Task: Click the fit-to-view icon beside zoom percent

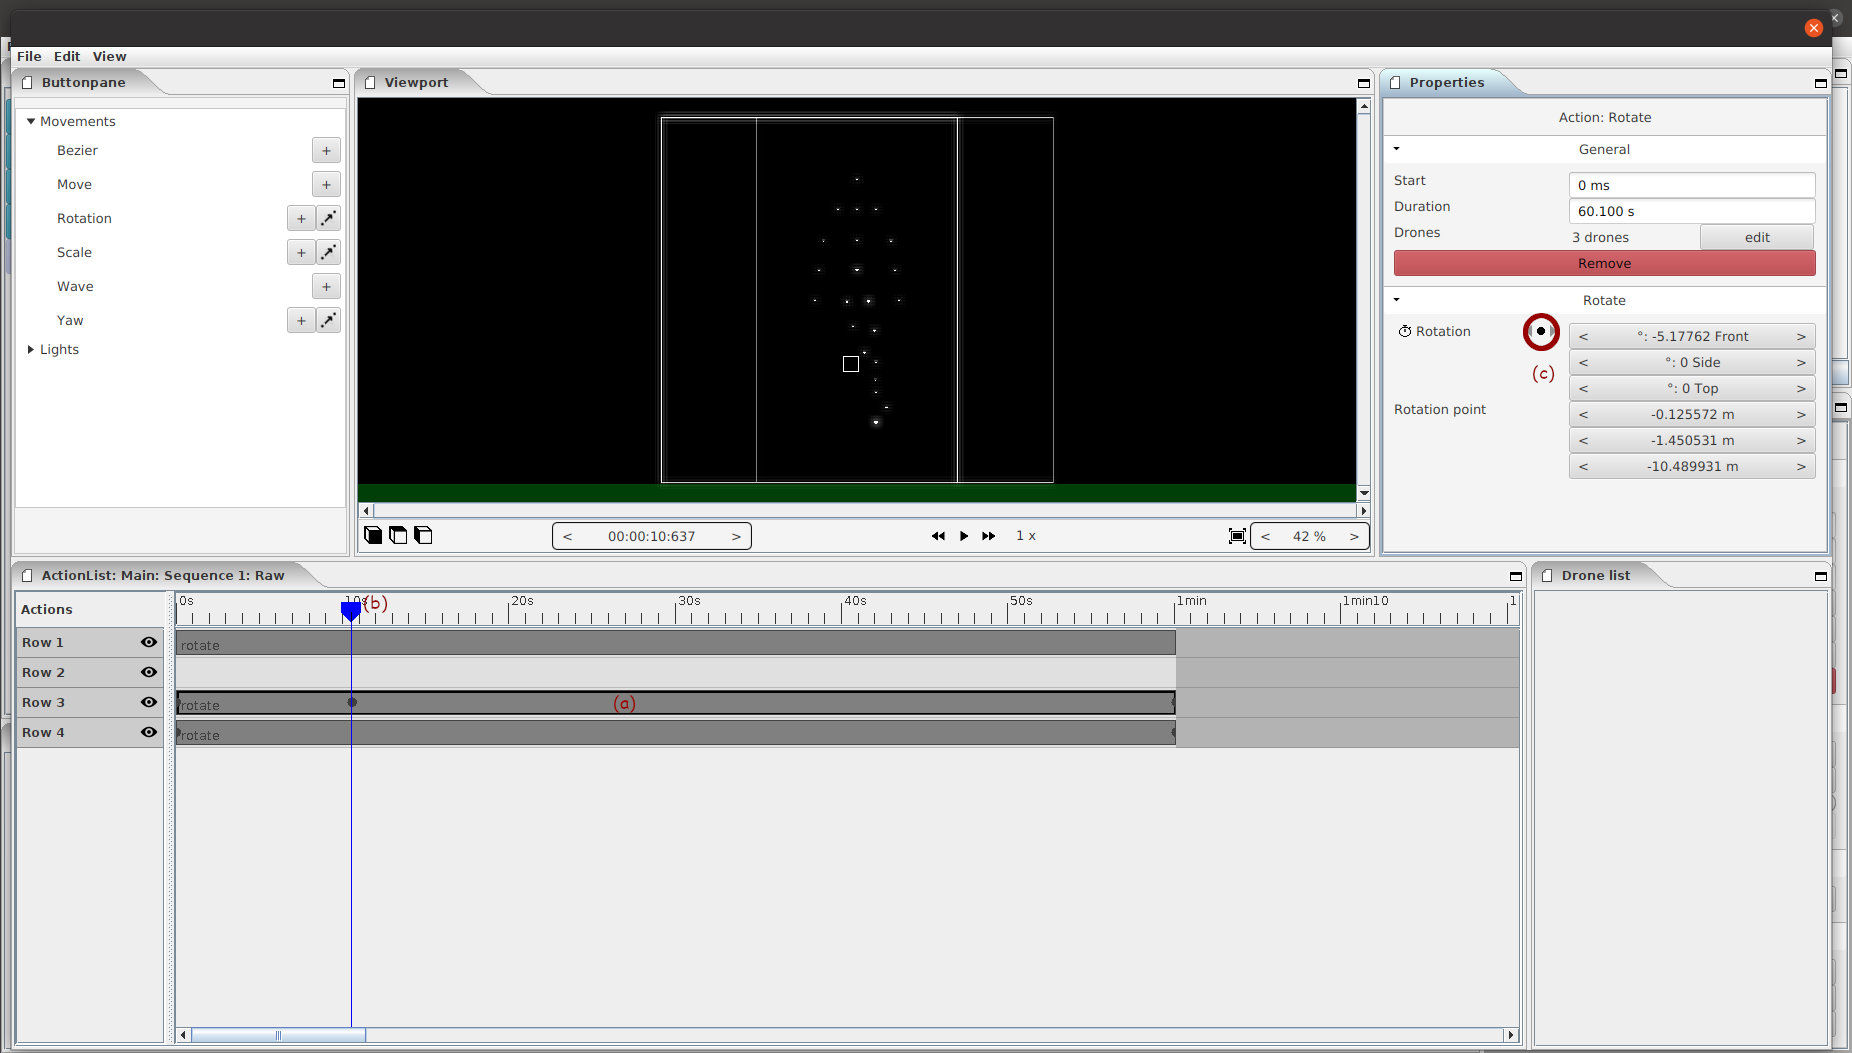Action: pos(1237,536)
